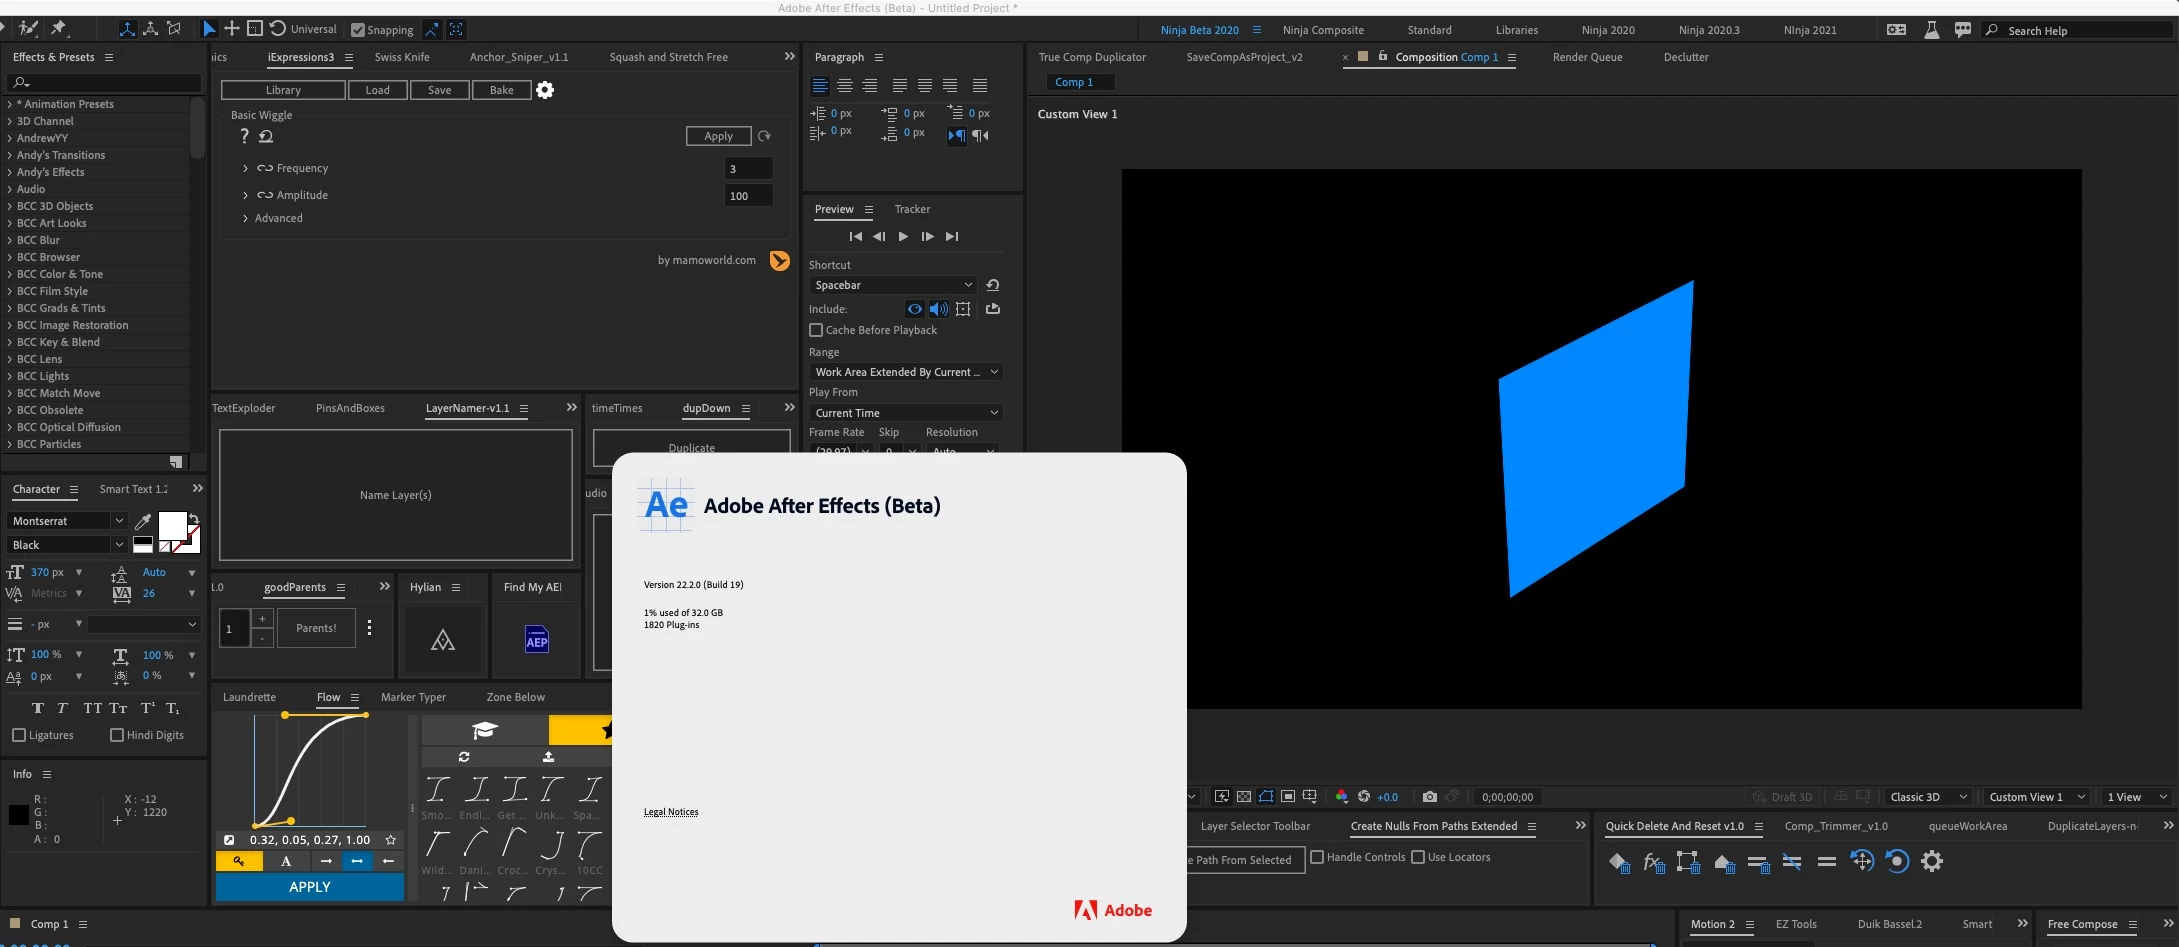This screenshot has width=2179, height=947.
Task: Open Classic 3D renderer dropdown
Action: (x=1928, y=797)
